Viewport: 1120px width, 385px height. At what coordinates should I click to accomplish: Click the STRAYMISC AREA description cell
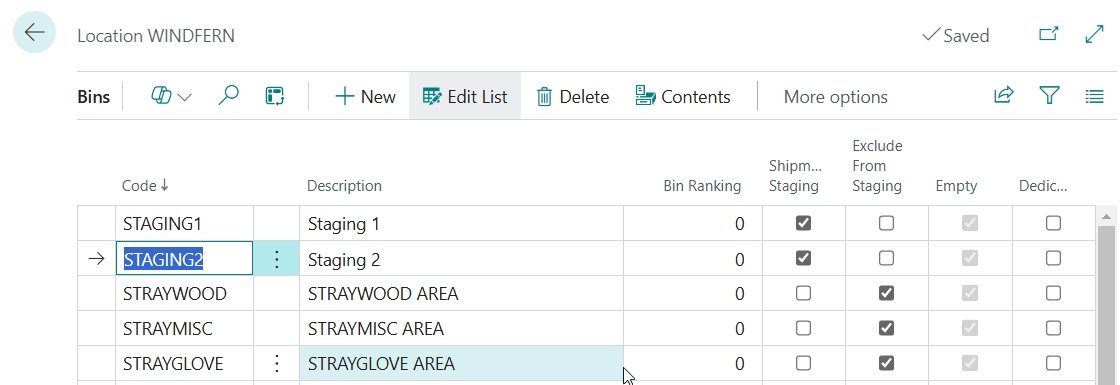coord(461,329)
